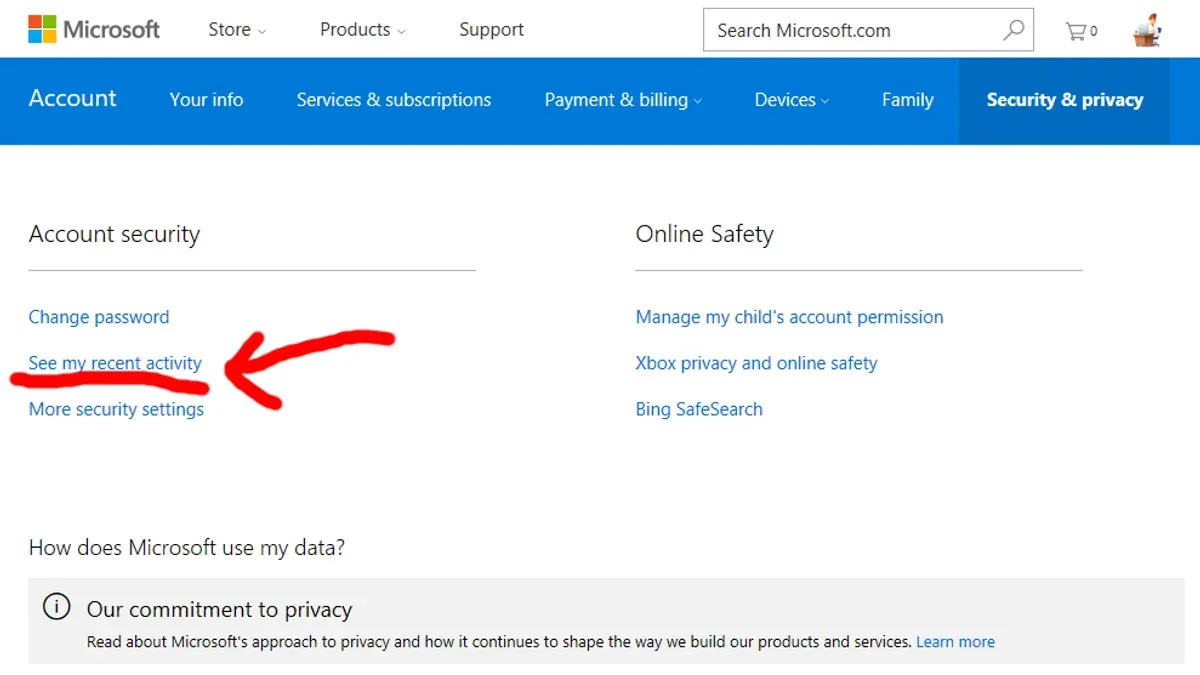Select Security & privacy tab
This screenshot has width=1200, height=675.
click(1064, 100)
